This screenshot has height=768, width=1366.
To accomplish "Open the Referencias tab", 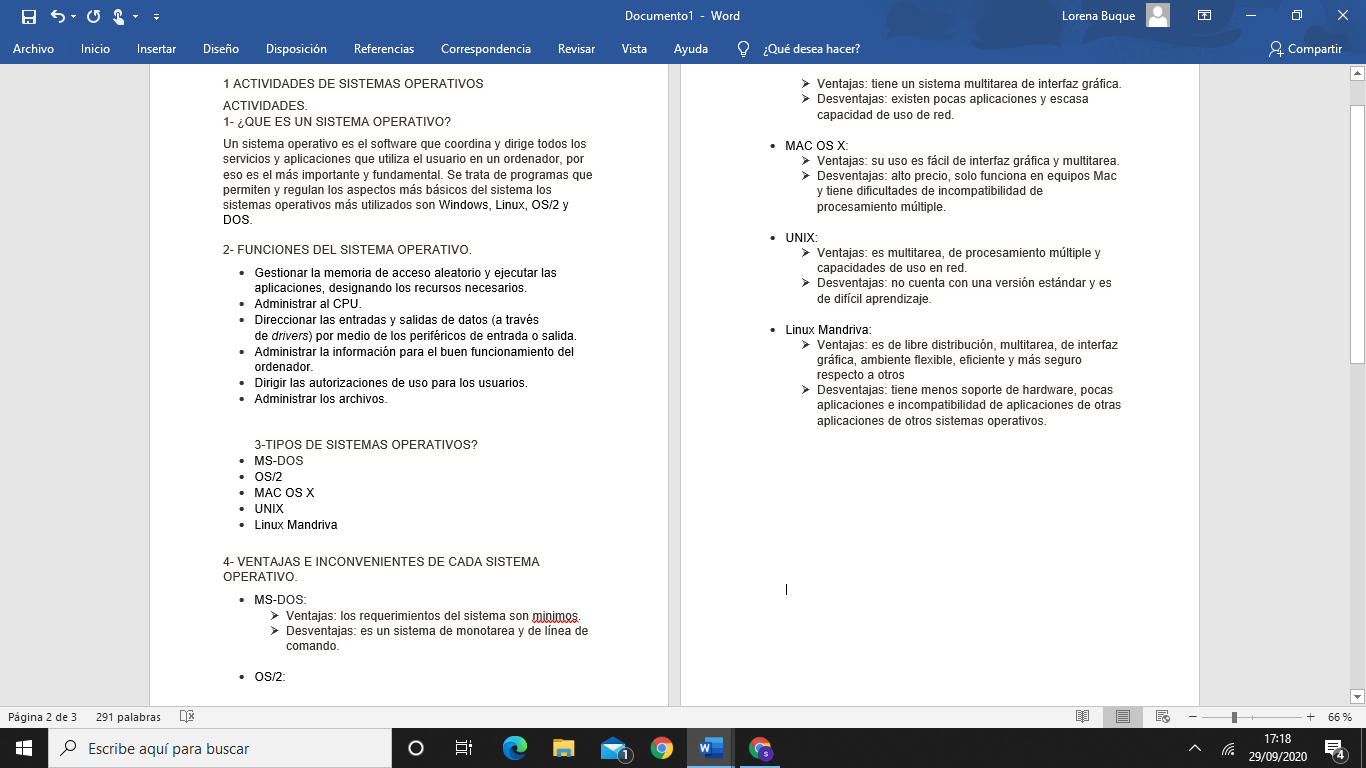I will click(384, 49).
